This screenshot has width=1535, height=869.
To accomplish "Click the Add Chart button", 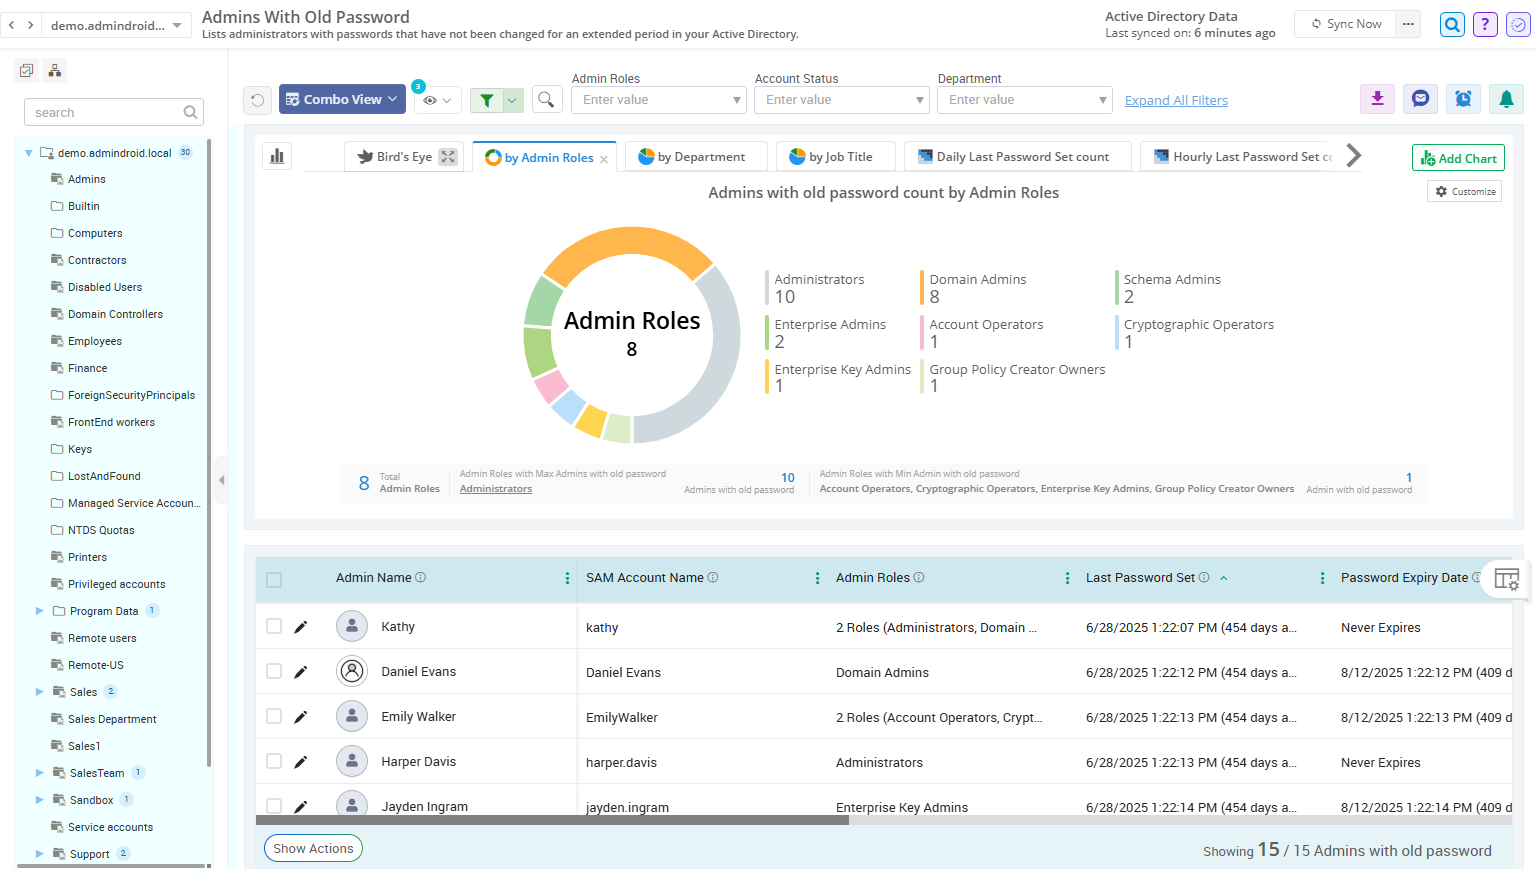I will pyautogui.click(x=1458, y=158).
